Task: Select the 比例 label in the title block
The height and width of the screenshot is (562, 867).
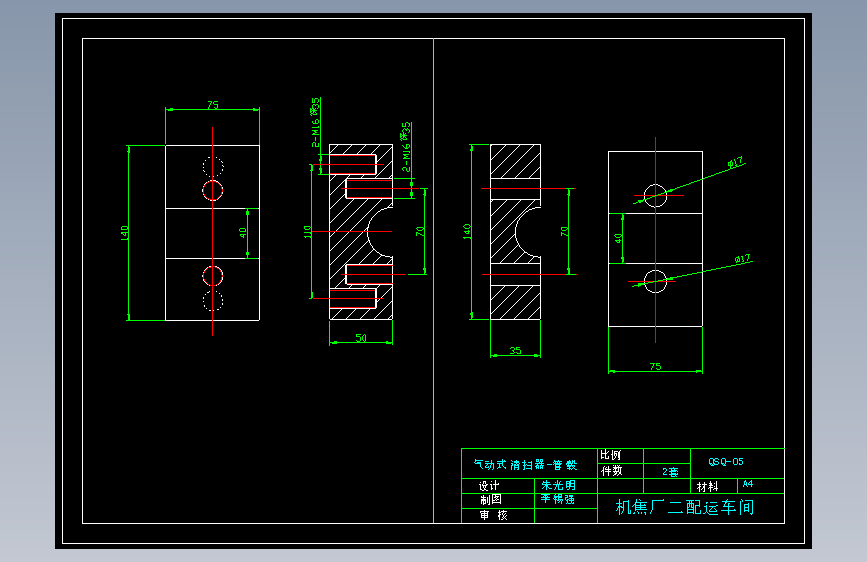Action: point(611,455)
